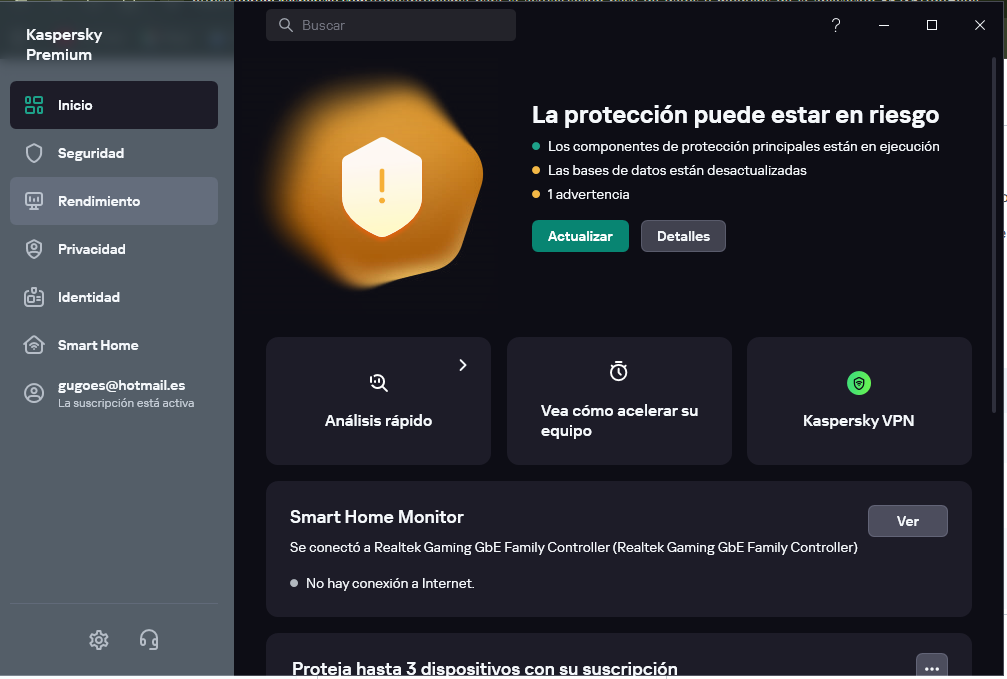Click the vertical scrollbar on the right
This screenshot has width=1007, height=679.
994,234
